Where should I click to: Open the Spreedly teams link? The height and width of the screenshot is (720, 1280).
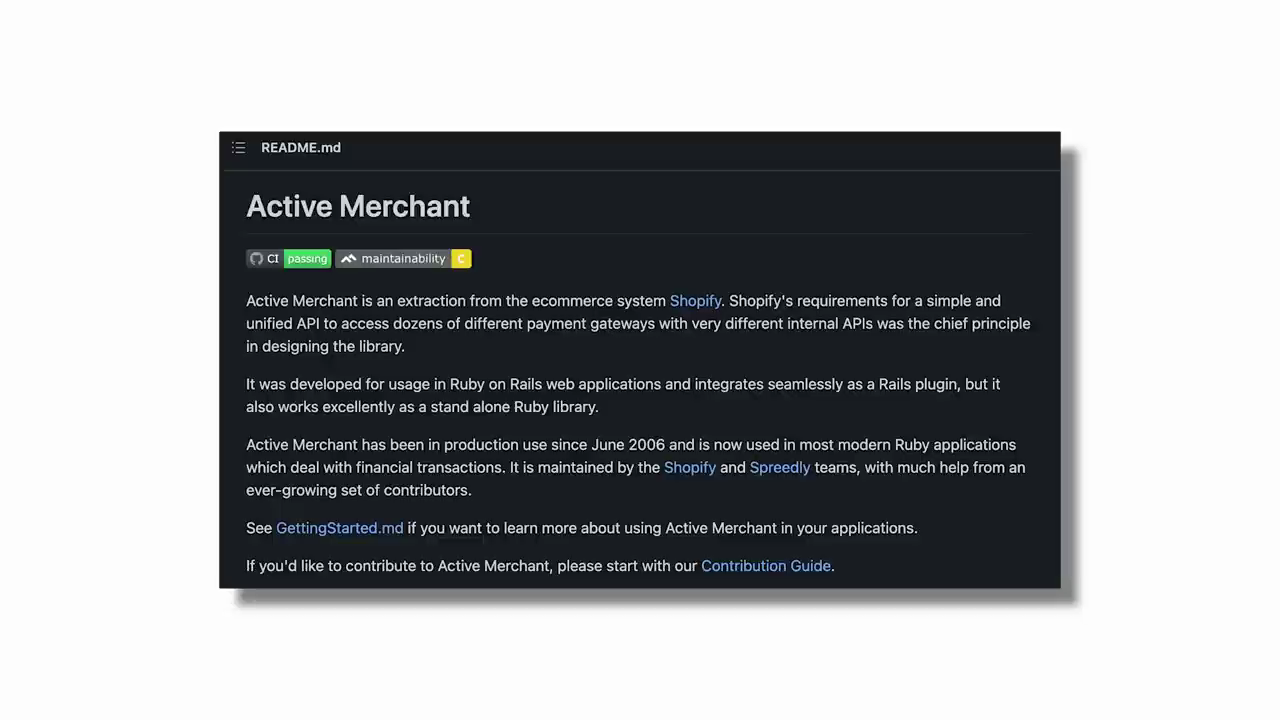tap(780, 468)
